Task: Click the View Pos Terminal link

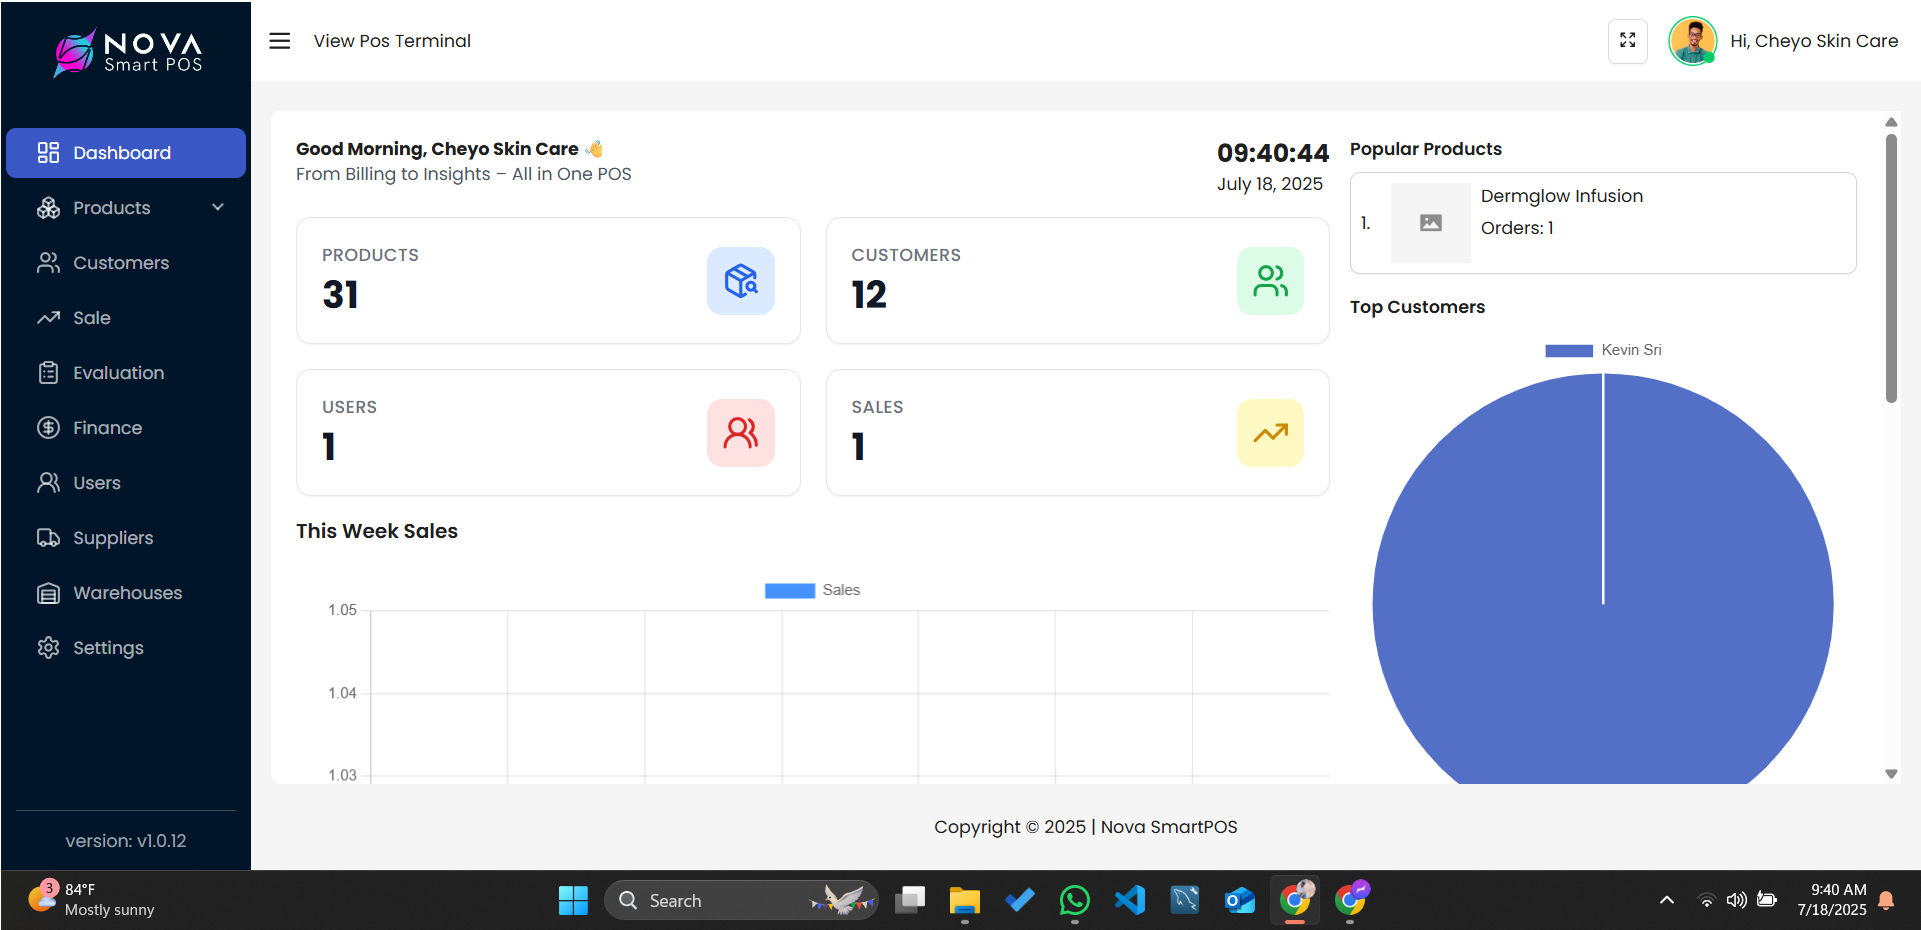Action: [x=392, y=41]
